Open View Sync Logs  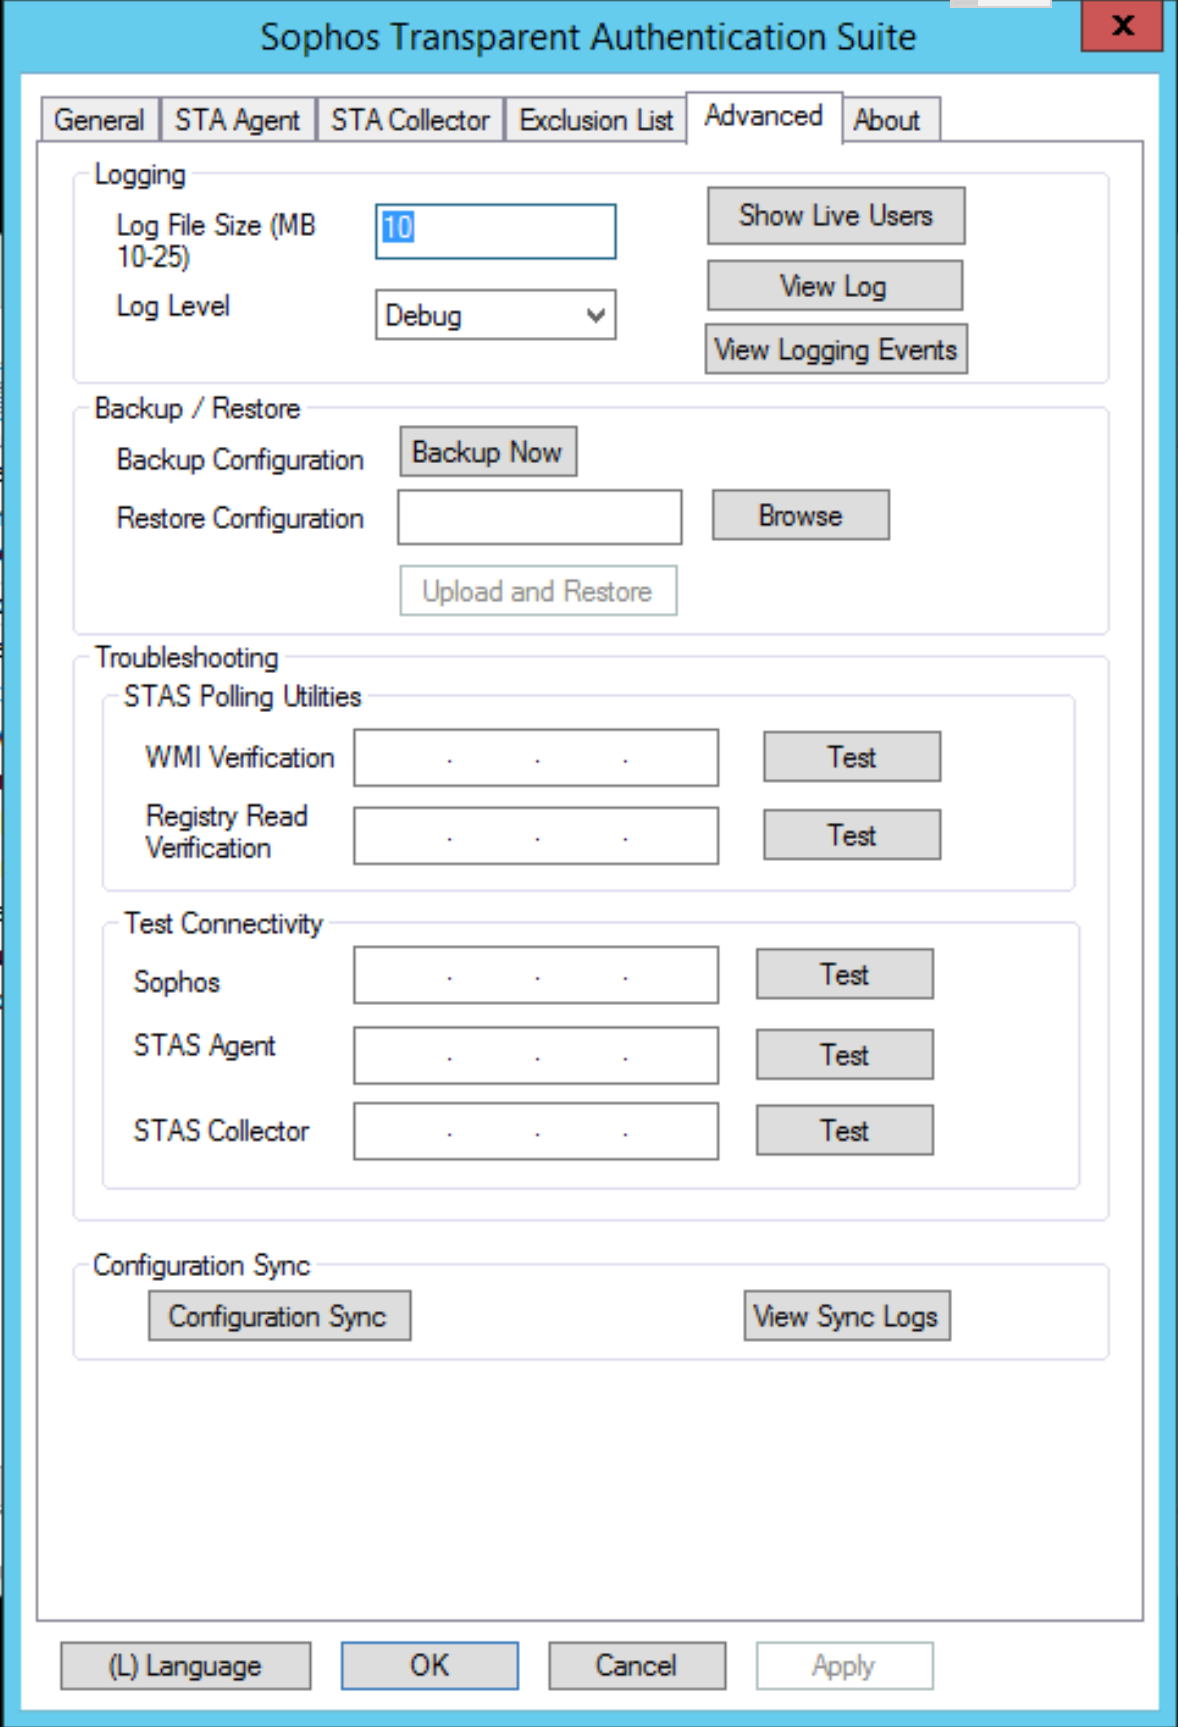tap(847, 1316)
